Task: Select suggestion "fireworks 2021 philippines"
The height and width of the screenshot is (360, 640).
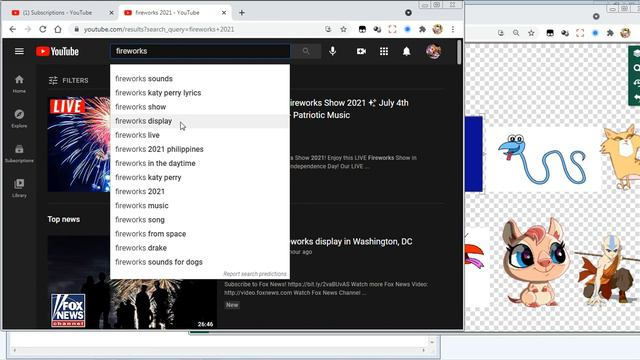Action: pyautogui.click(x=200, y=149)
